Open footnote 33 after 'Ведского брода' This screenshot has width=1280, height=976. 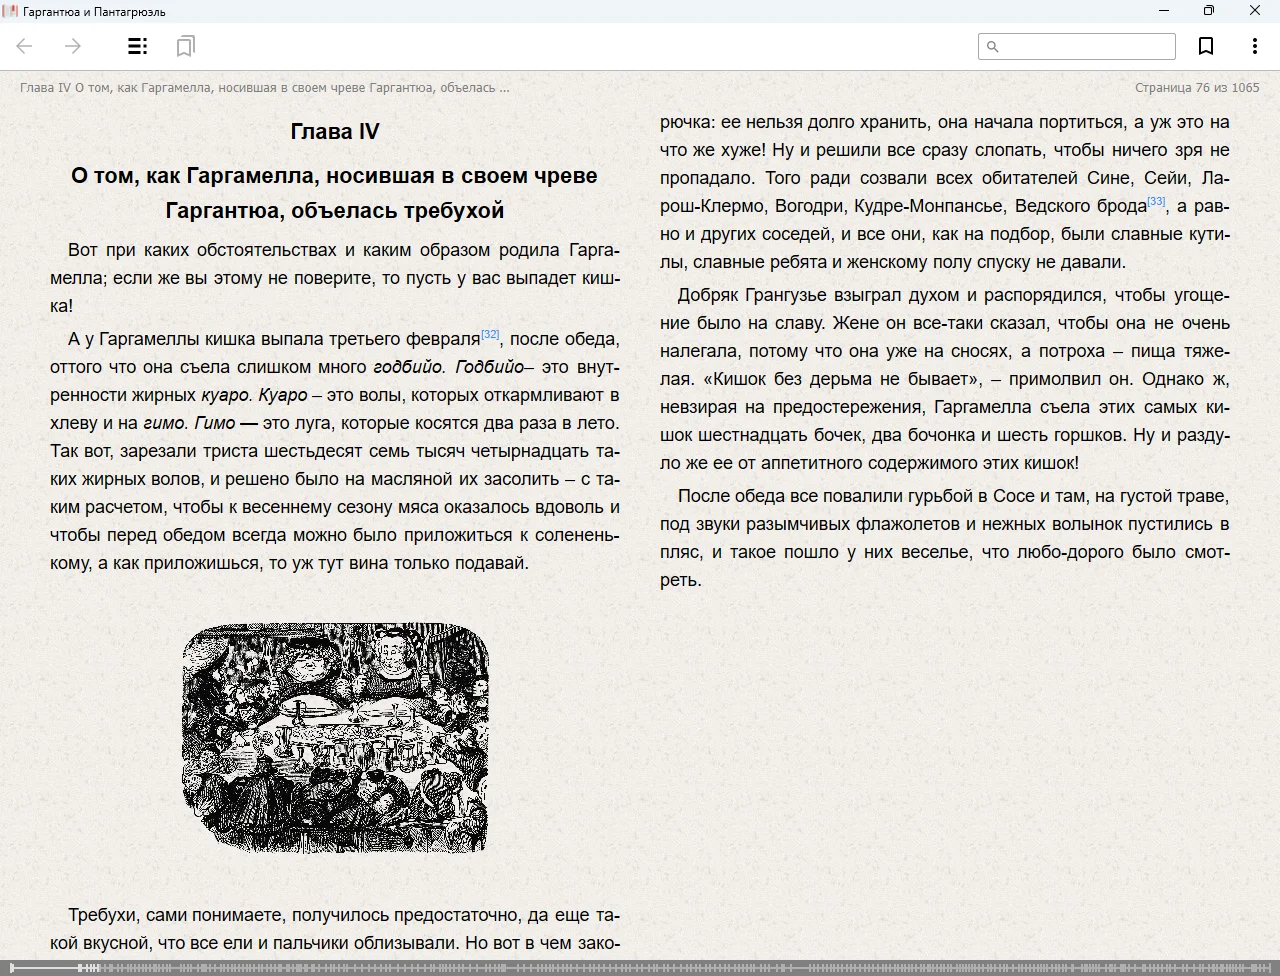point(1156,201)
